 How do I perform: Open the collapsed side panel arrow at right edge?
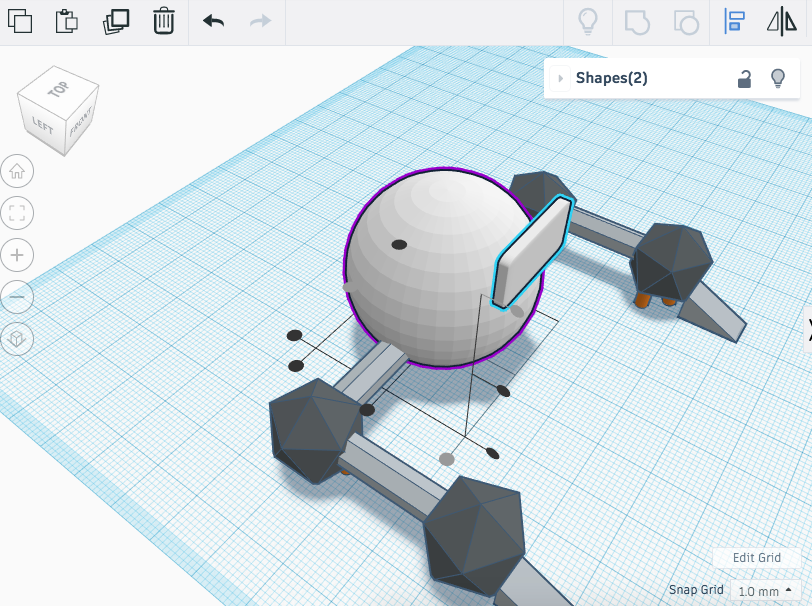[x=808, y=329]
